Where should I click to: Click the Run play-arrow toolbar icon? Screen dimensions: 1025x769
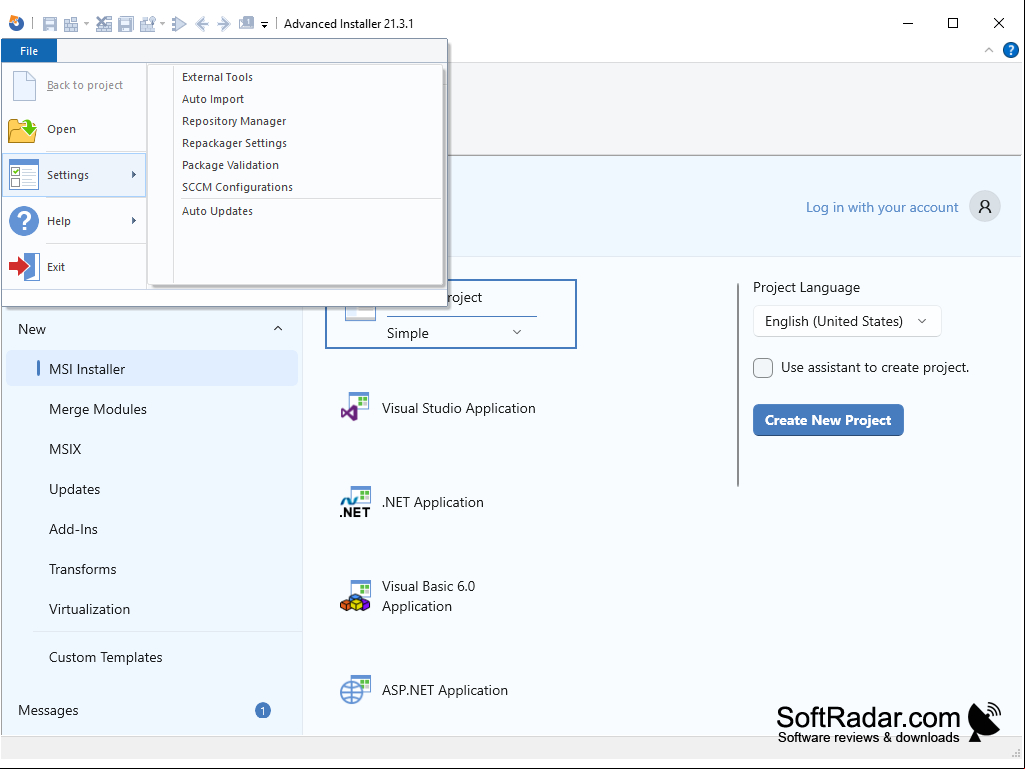click(x=179, y=24)
